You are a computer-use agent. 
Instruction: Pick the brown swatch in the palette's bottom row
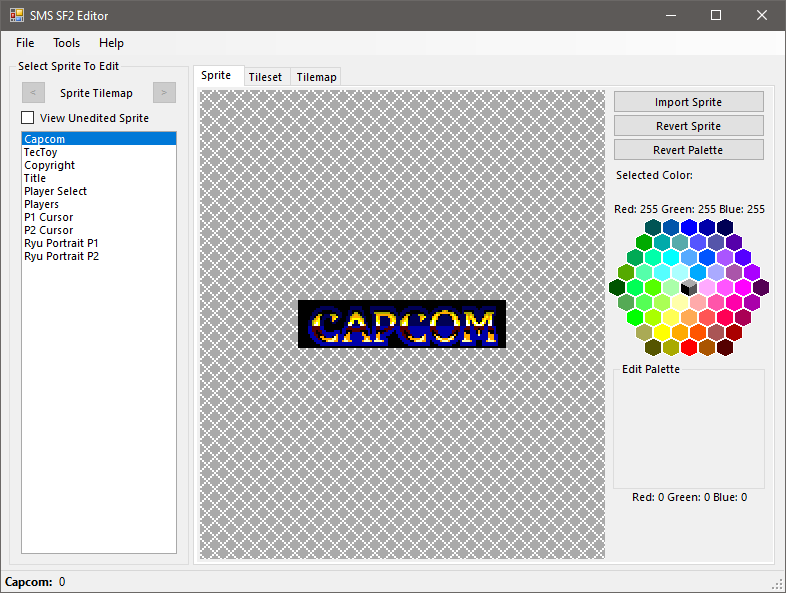point(707,347)
